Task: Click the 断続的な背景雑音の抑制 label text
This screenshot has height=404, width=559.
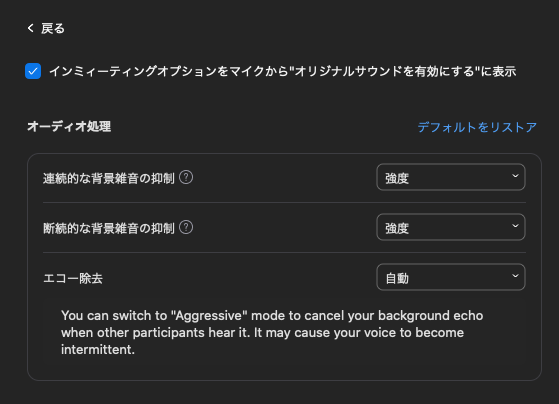Action: click(x=109, y=228)
